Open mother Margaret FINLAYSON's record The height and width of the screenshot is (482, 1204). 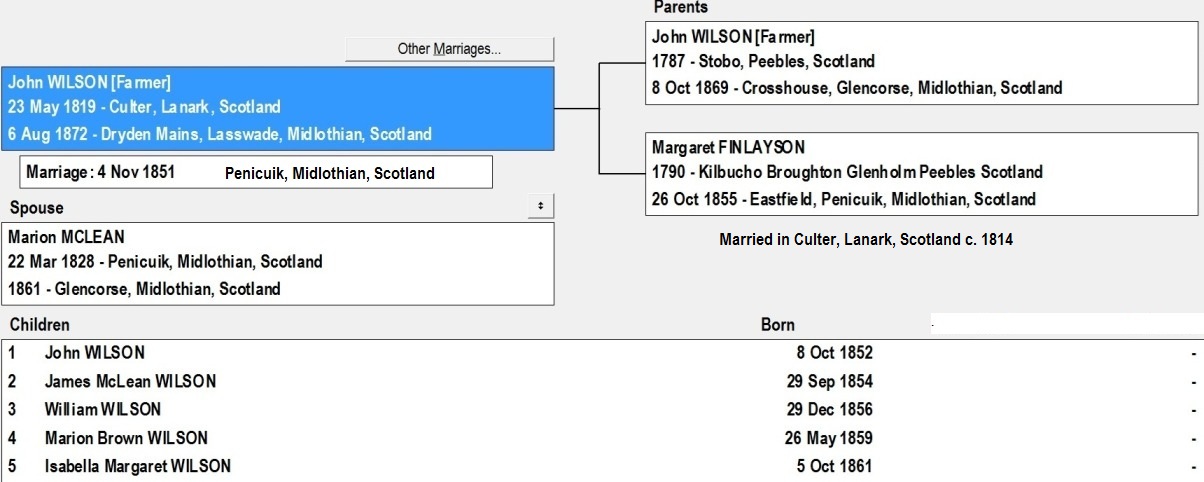pyautogui.click(x=920, y=173)
